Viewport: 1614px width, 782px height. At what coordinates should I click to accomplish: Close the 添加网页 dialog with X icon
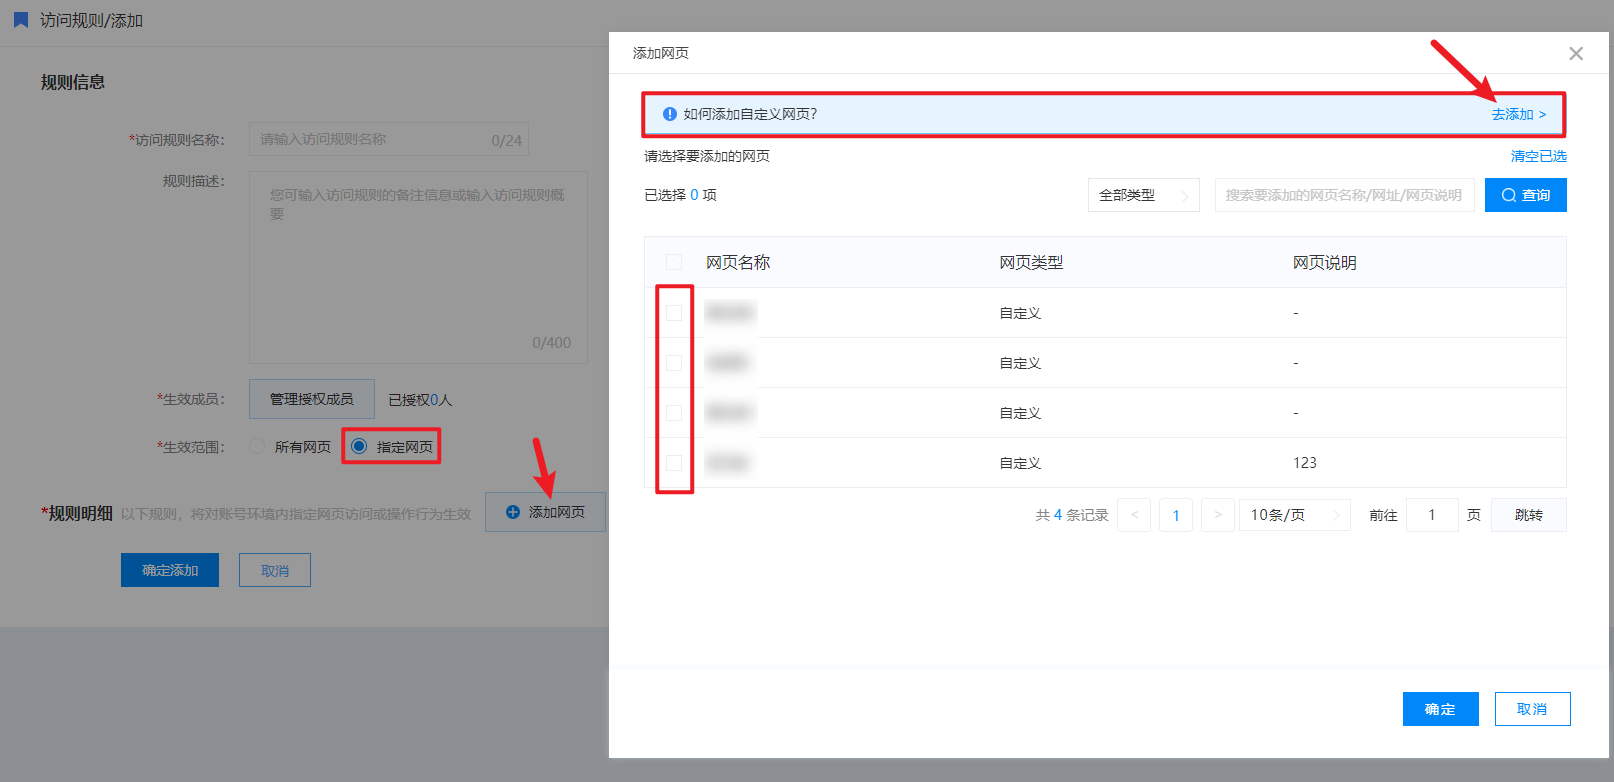(x=1576, y=54)
